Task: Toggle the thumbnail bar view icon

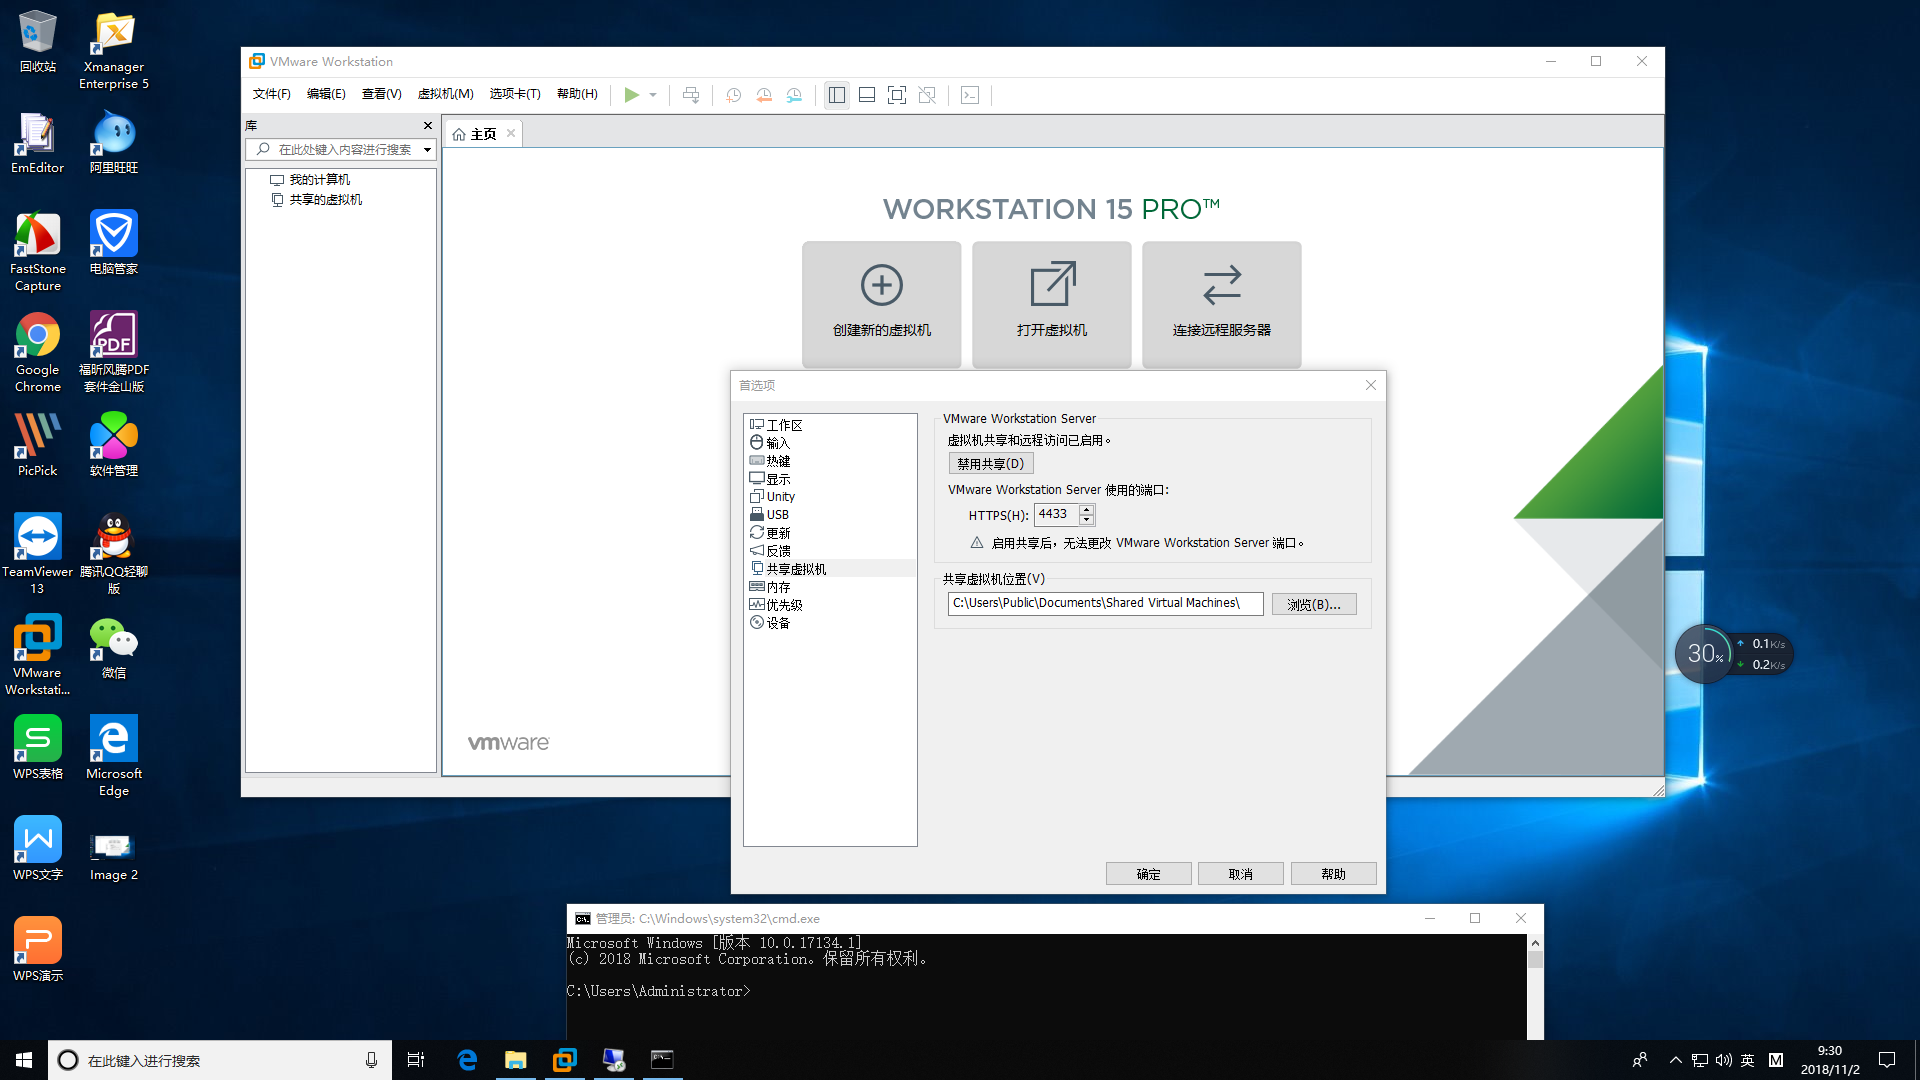Action: click(x=867, y=95)
